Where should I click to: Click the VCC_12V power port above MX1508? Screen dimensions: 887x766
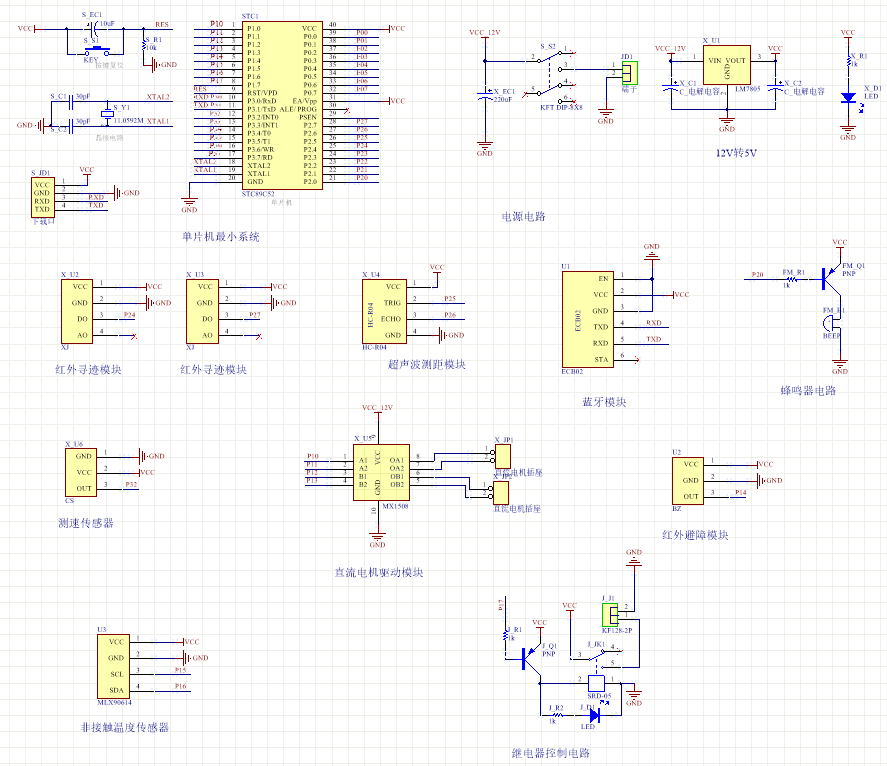377,410
